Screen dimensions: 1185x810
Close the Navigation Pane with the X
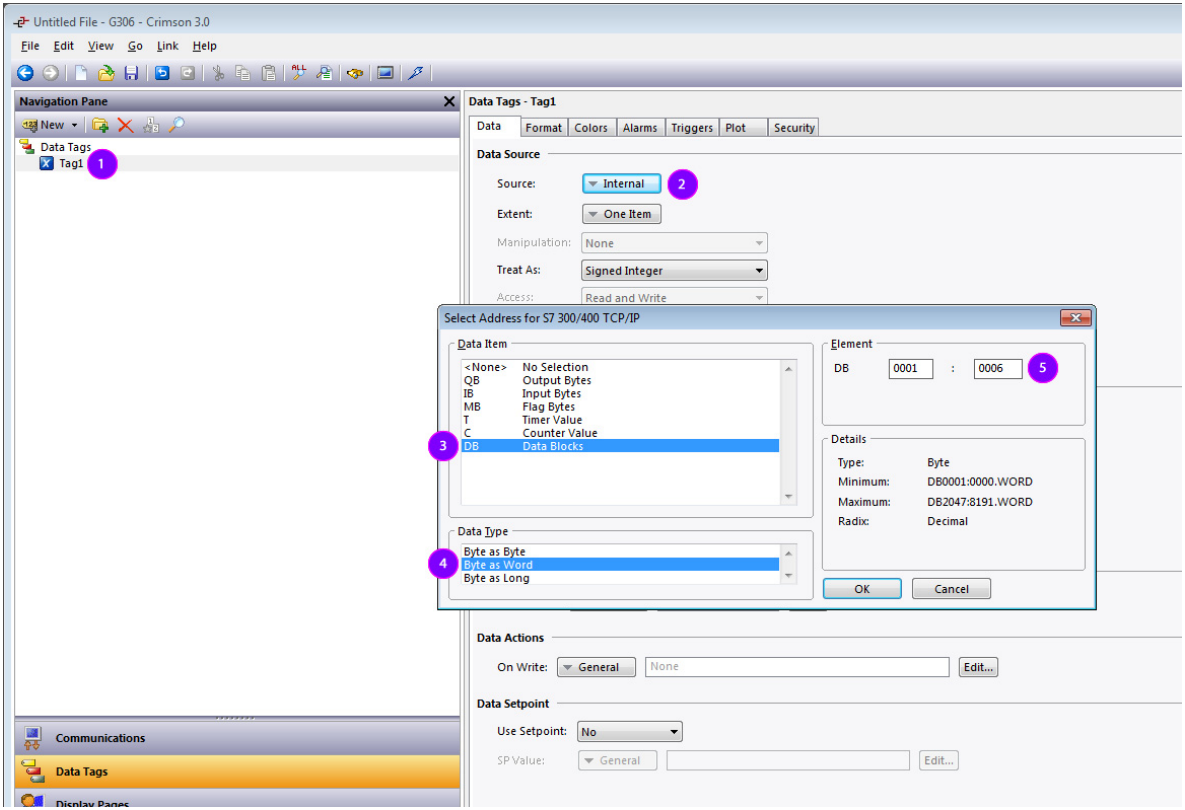[449, 101]
